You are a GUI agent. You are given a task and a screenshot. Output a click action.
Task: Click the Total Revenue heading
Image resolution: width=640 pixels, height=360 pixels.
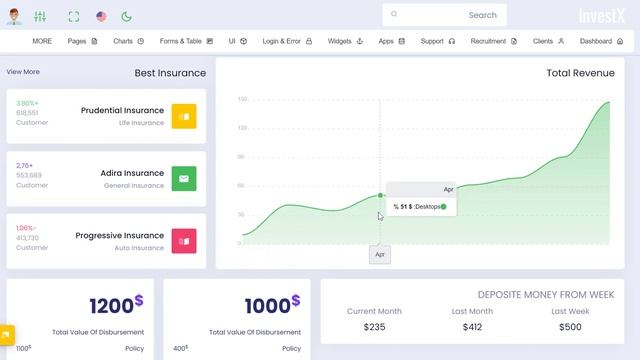point(580,73)
